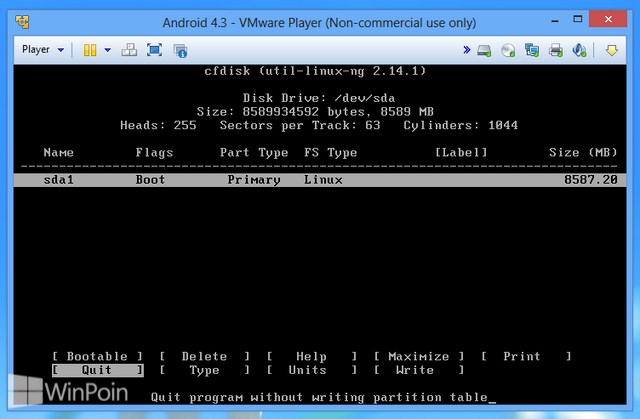Show hidden devices double-chevron
The width and height of the screenshot is (640, 419).
tap(467, 50)
